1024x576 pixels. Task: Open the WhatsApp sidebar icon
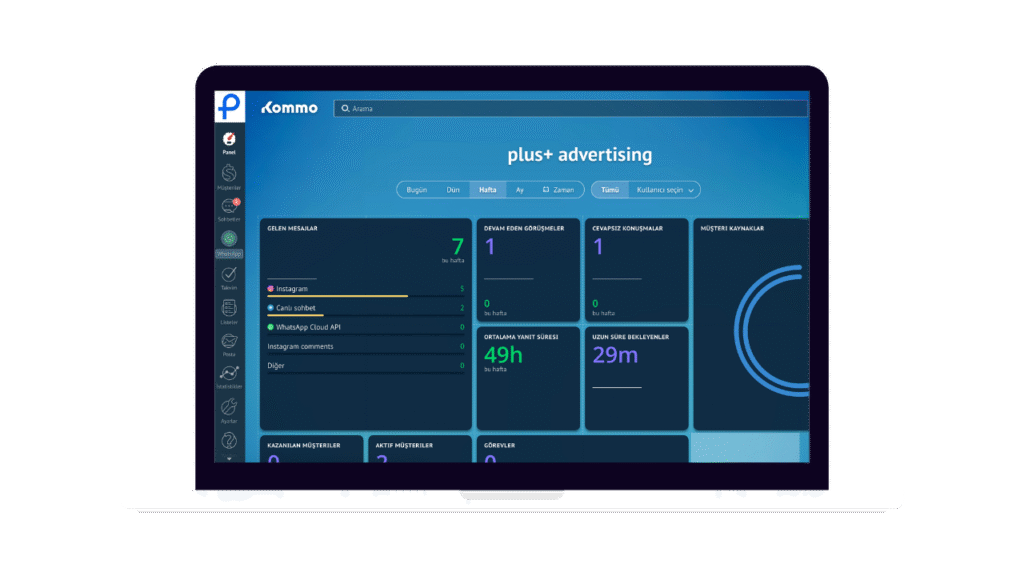click(229, 238)
